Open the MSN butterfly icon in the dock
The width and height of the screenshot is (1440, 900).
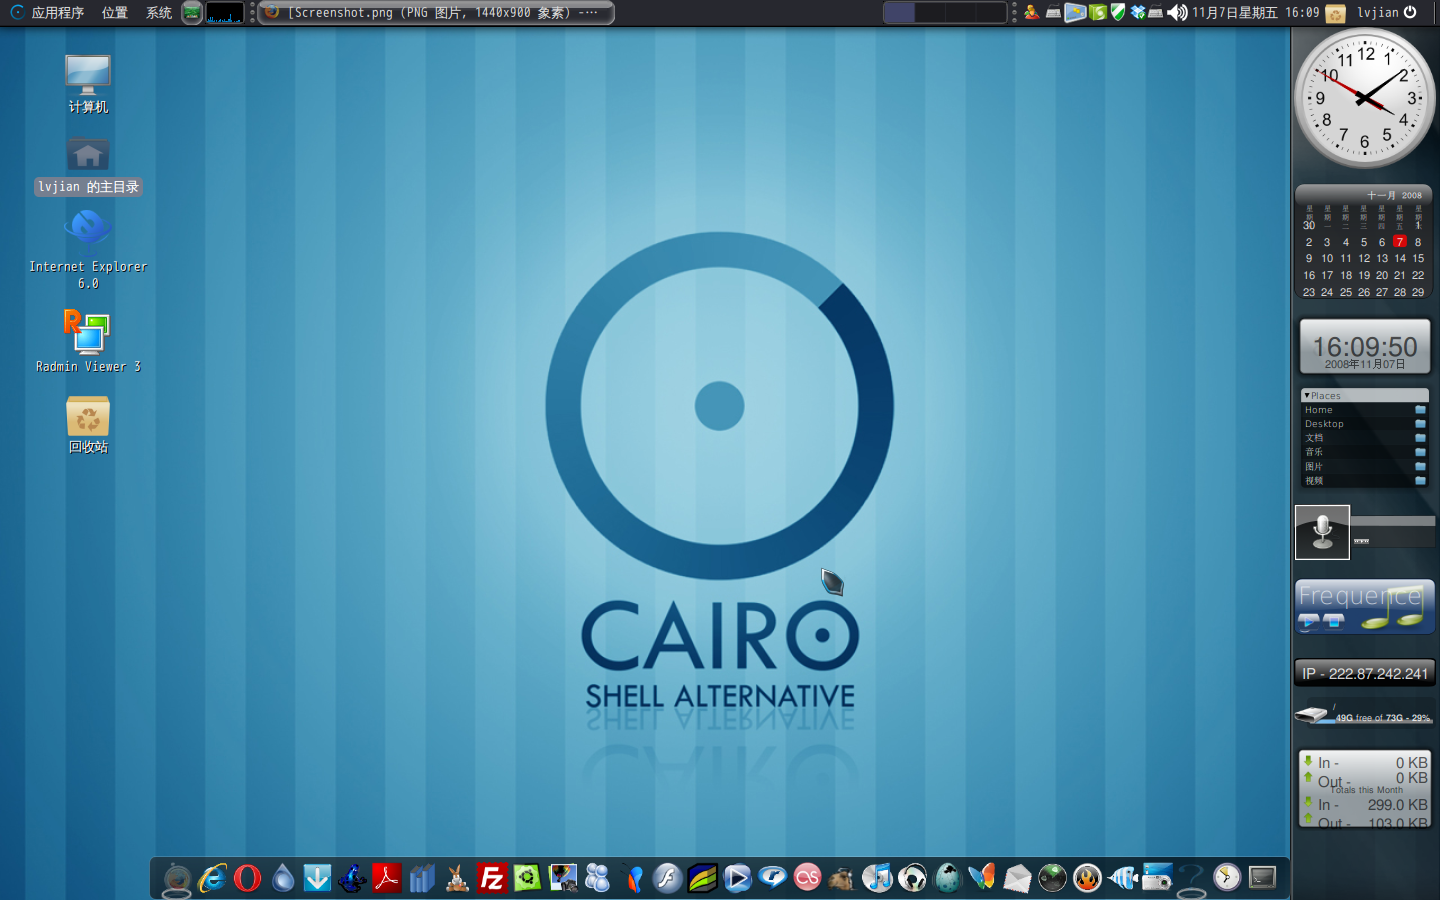982,878
